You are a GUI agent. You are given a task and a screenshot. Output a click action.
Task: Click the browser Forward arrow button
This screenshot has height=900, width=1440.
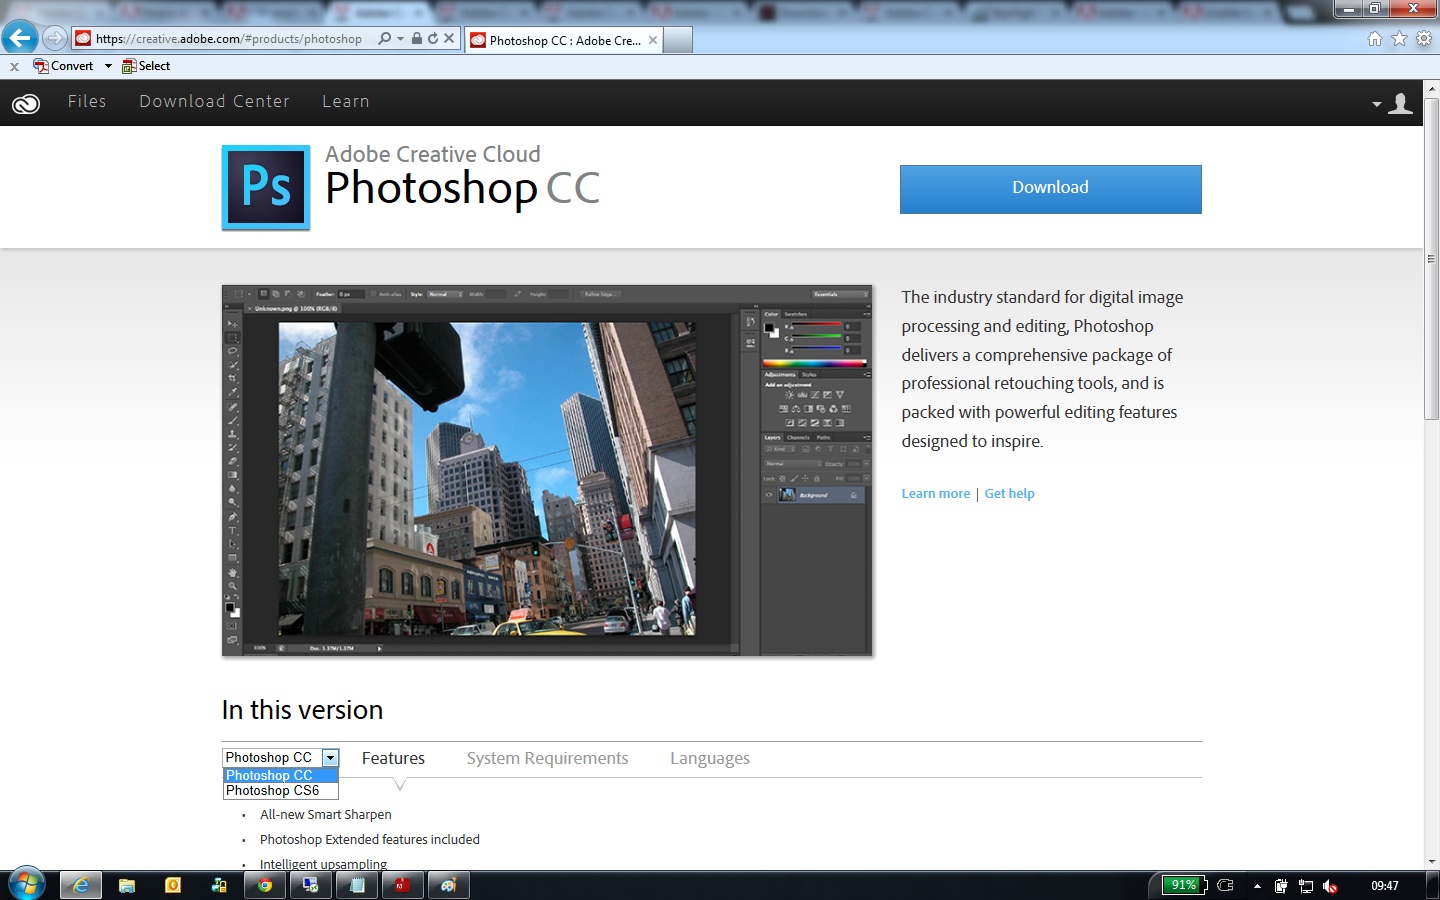(x=55, y=39)
